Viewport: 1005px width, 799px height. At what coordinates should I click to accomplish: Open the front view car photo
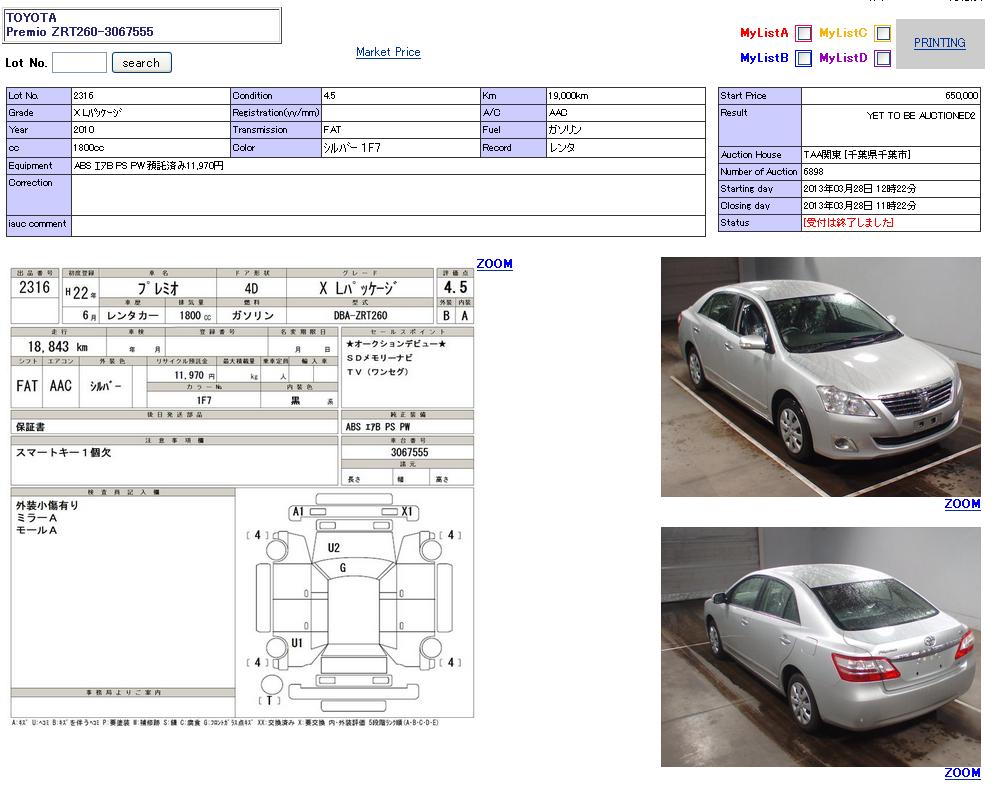point(820,377)
